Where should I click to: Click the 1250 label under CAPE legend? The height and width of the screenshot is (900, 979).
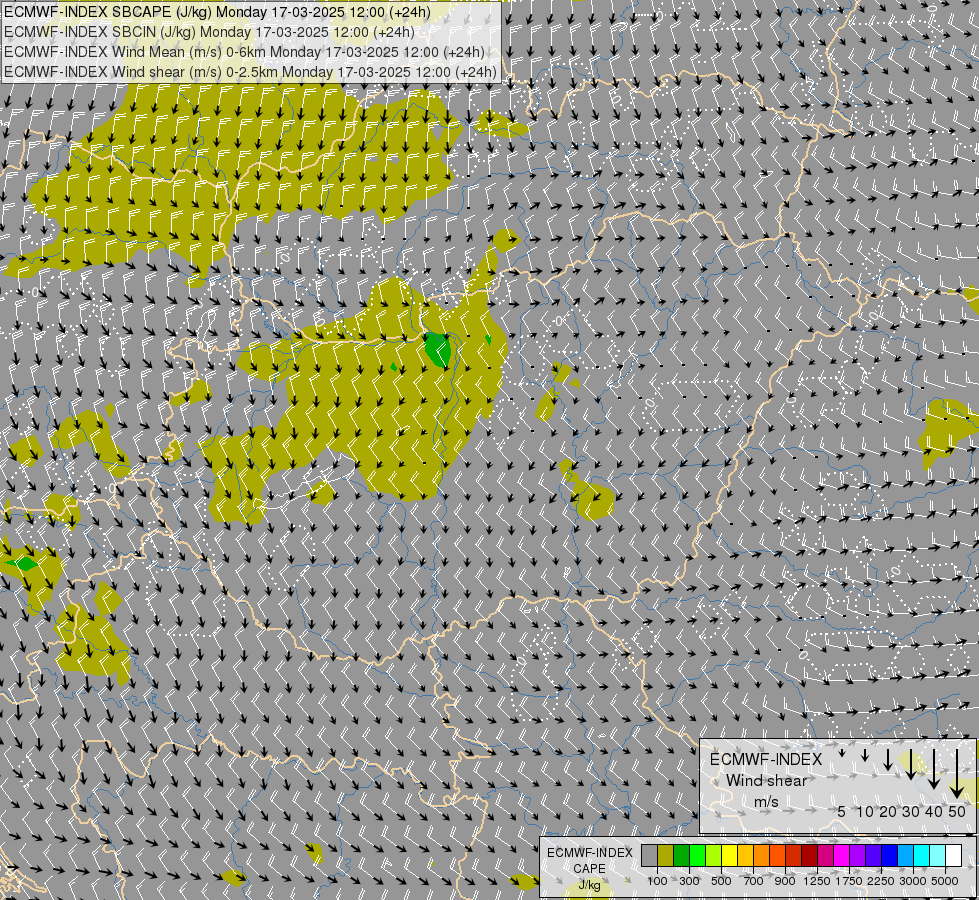tap(817, 881)
